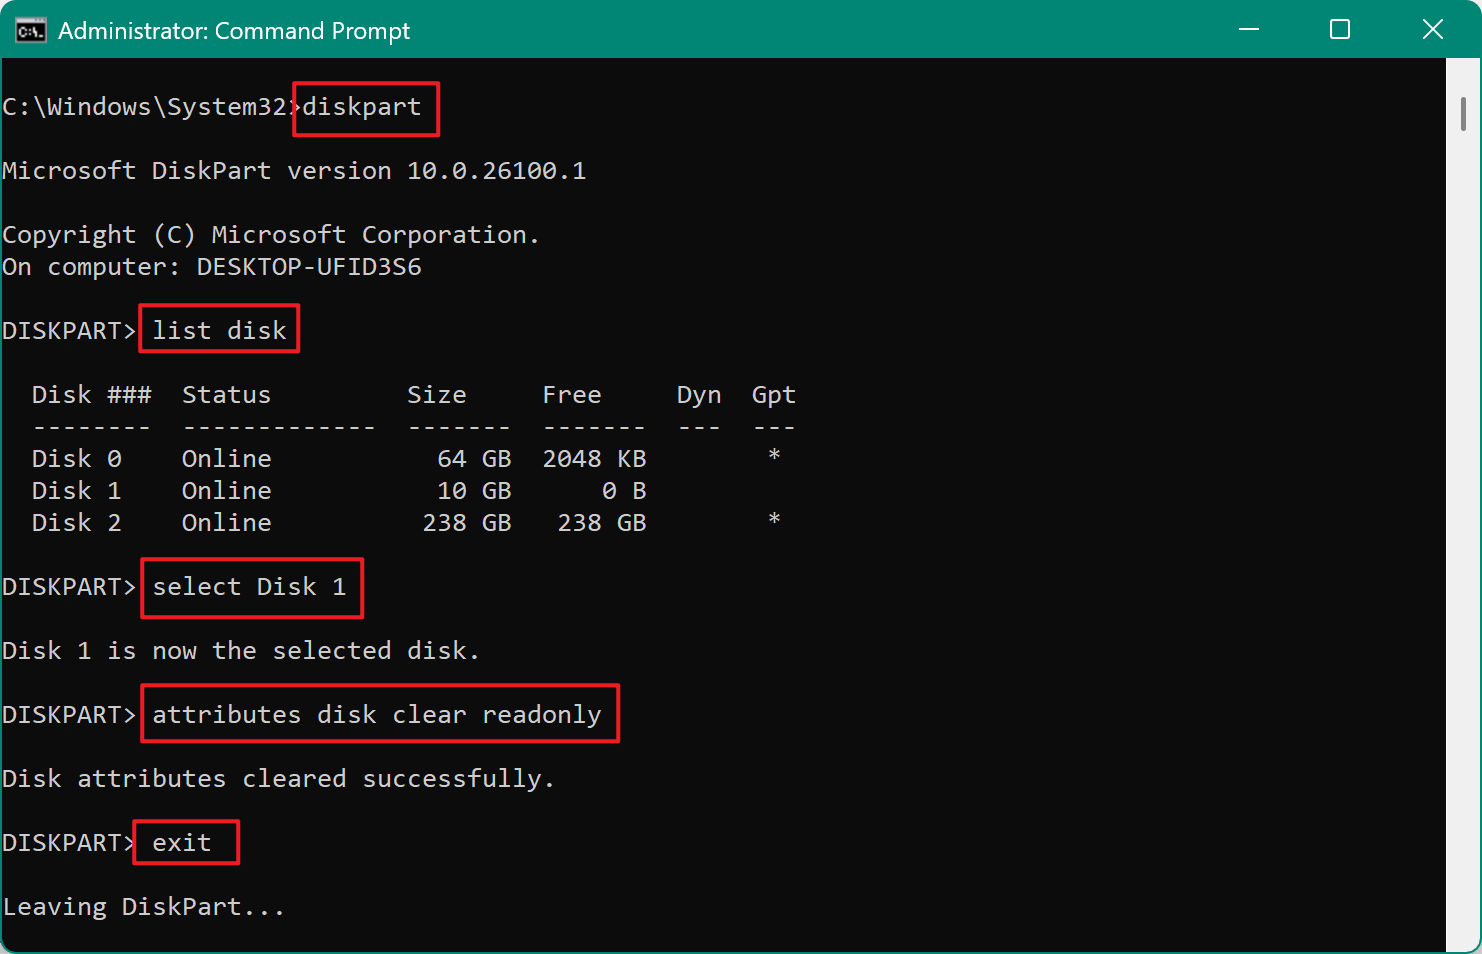Viewport: 1482px width, 954px height.
Task: Click the Disk attributes cleared successfully message
Action: pyautogui.click(x=278, y=778)
